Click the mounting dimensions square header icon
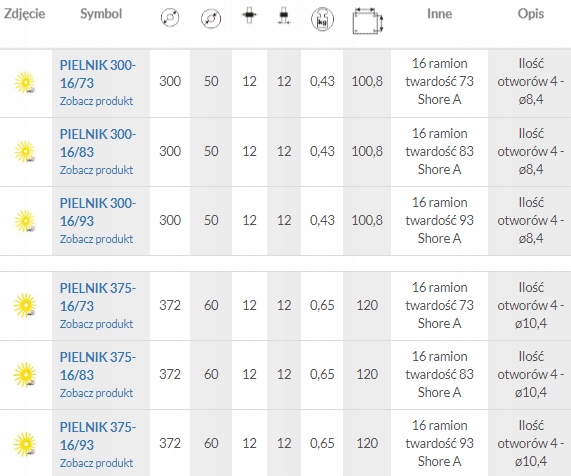The height and width of the screenshot is (476, 571). point(368,21)
